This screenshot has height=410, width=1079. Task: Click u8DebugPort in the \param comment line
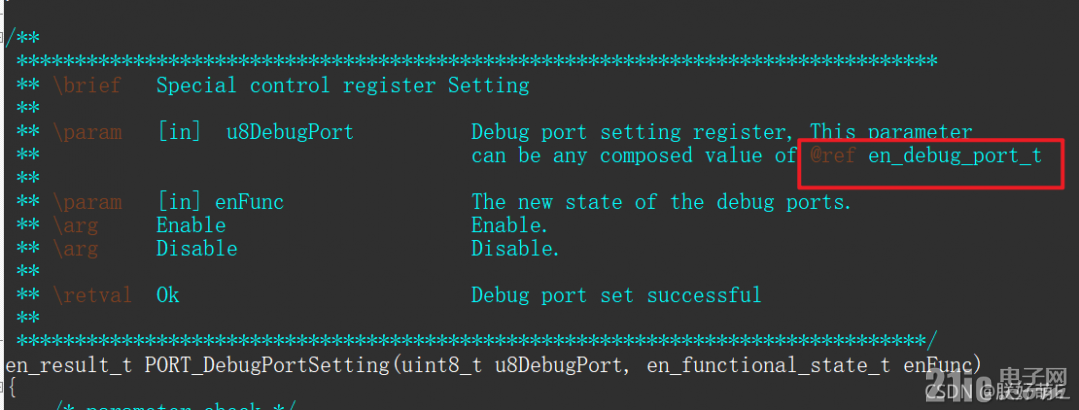pos(290,132)
